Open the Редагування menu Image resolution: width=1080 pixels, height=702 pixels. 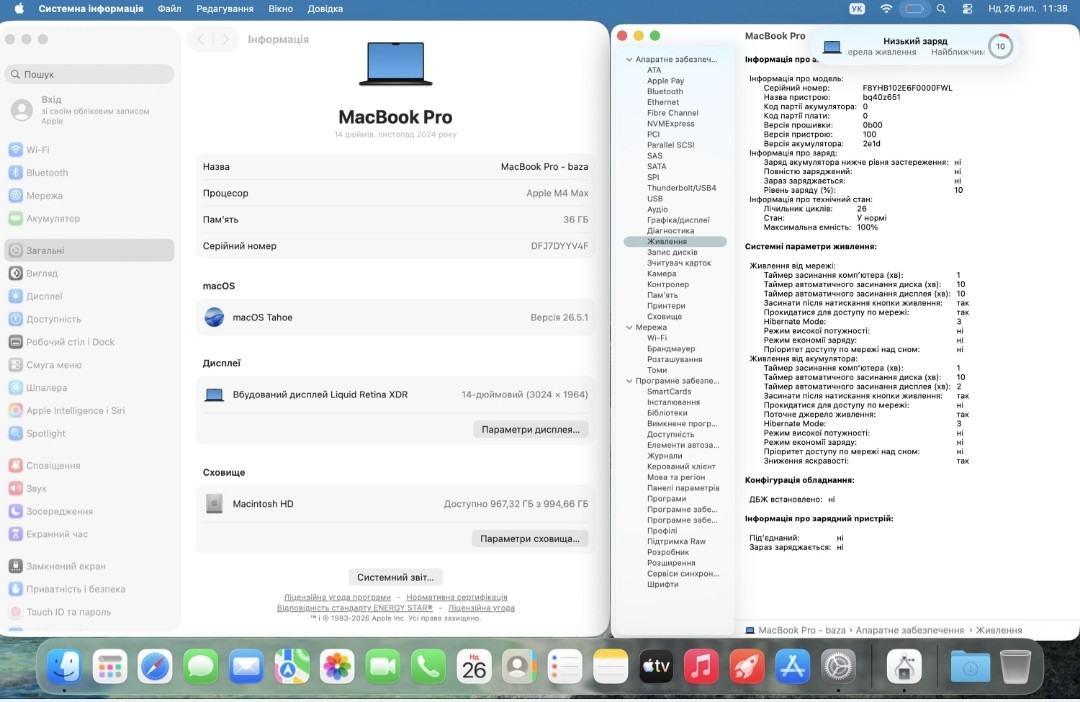(x=225, y=8)
